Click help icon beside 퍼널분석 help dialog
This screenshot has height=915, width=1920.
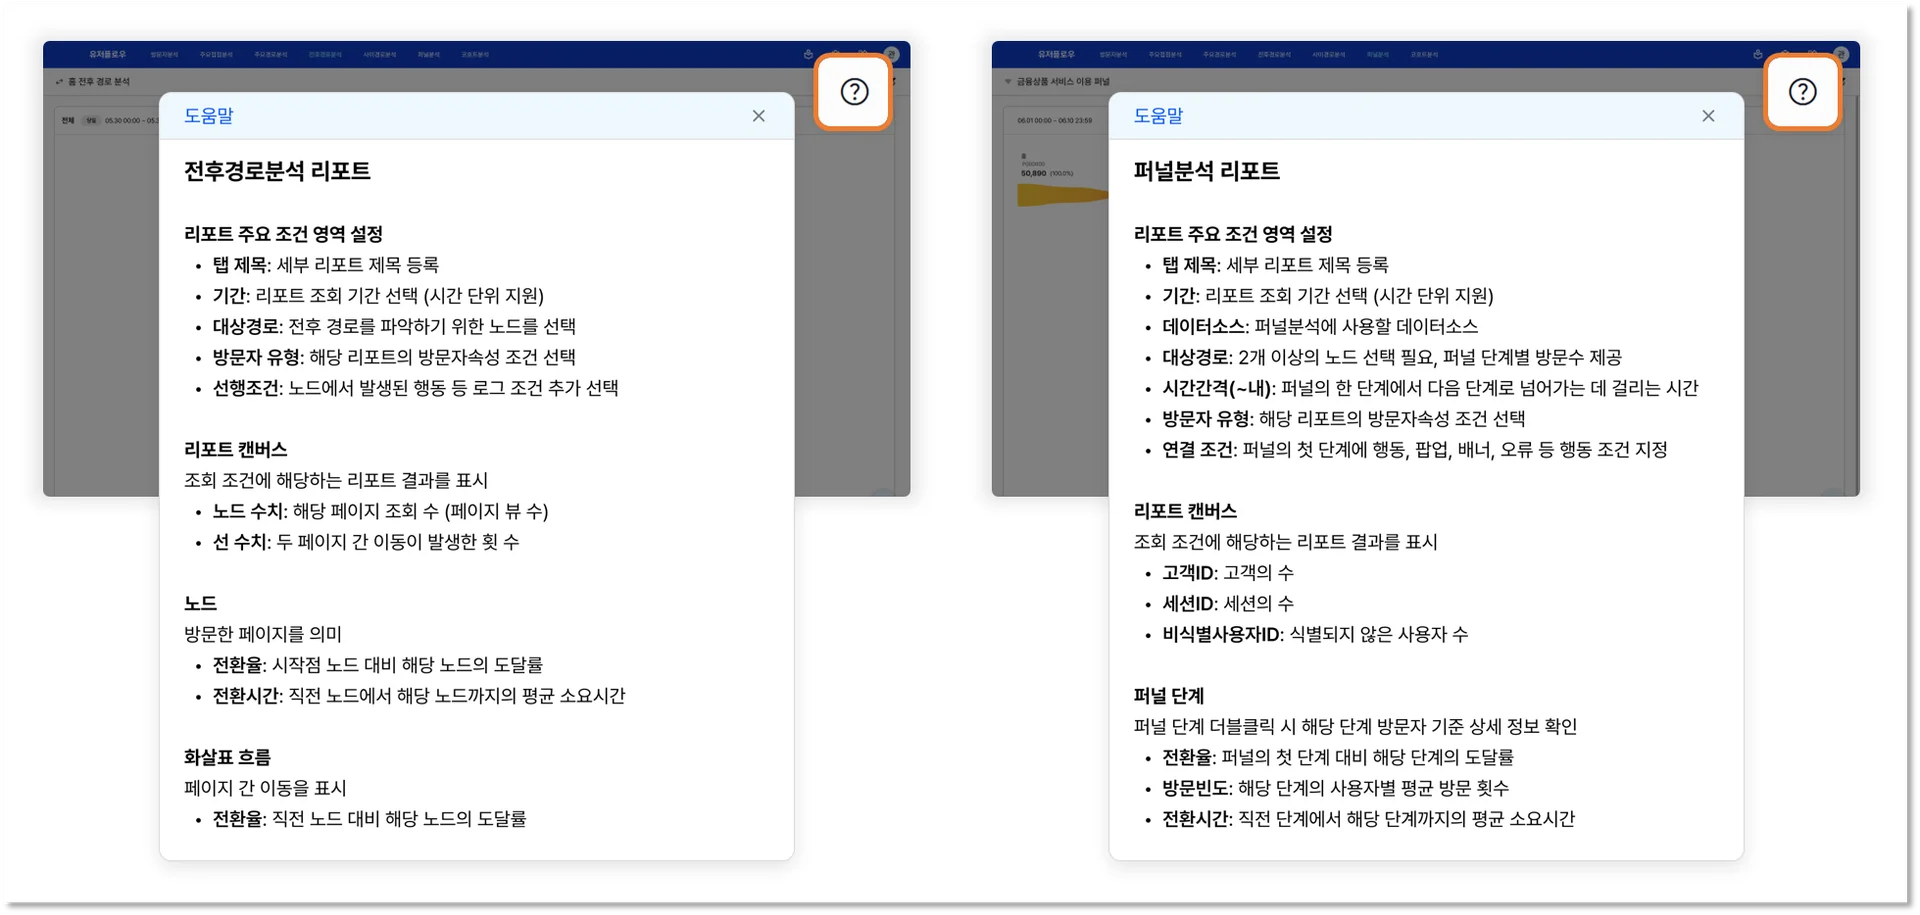(x=1802, y=92)
